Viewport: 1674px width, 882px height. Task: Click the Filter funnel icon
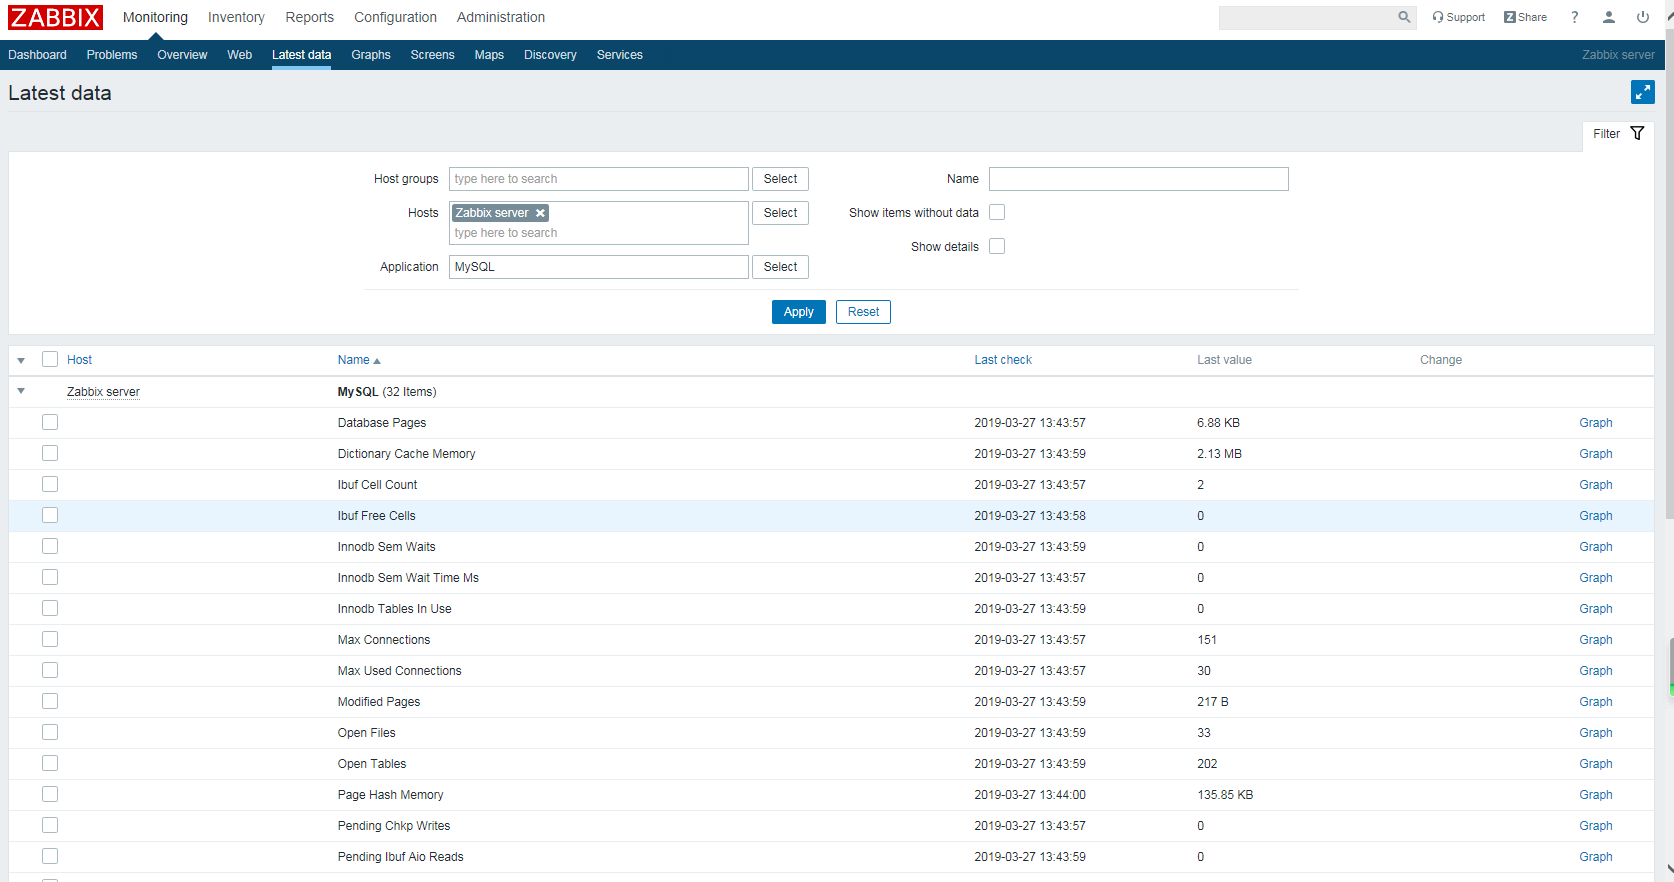coord(1637,133)
